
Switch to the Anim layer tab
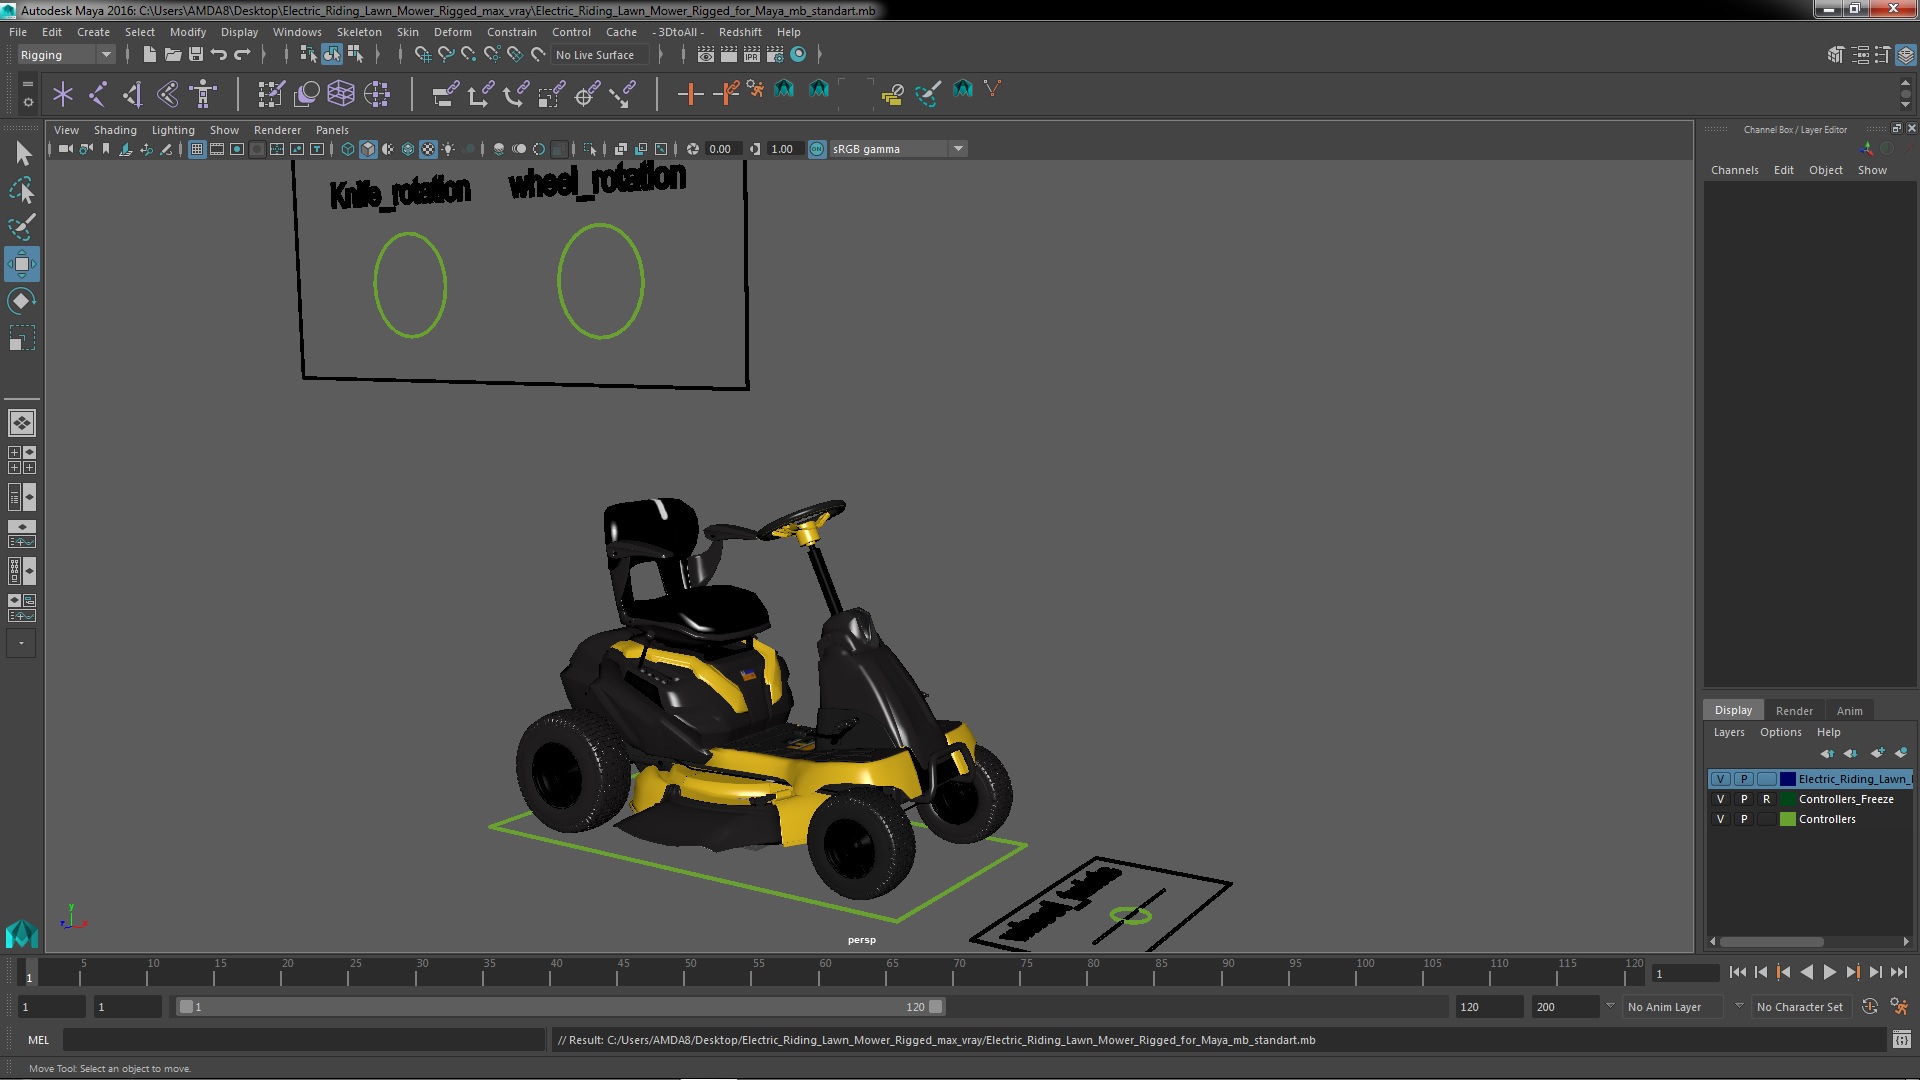(1849, 711)
